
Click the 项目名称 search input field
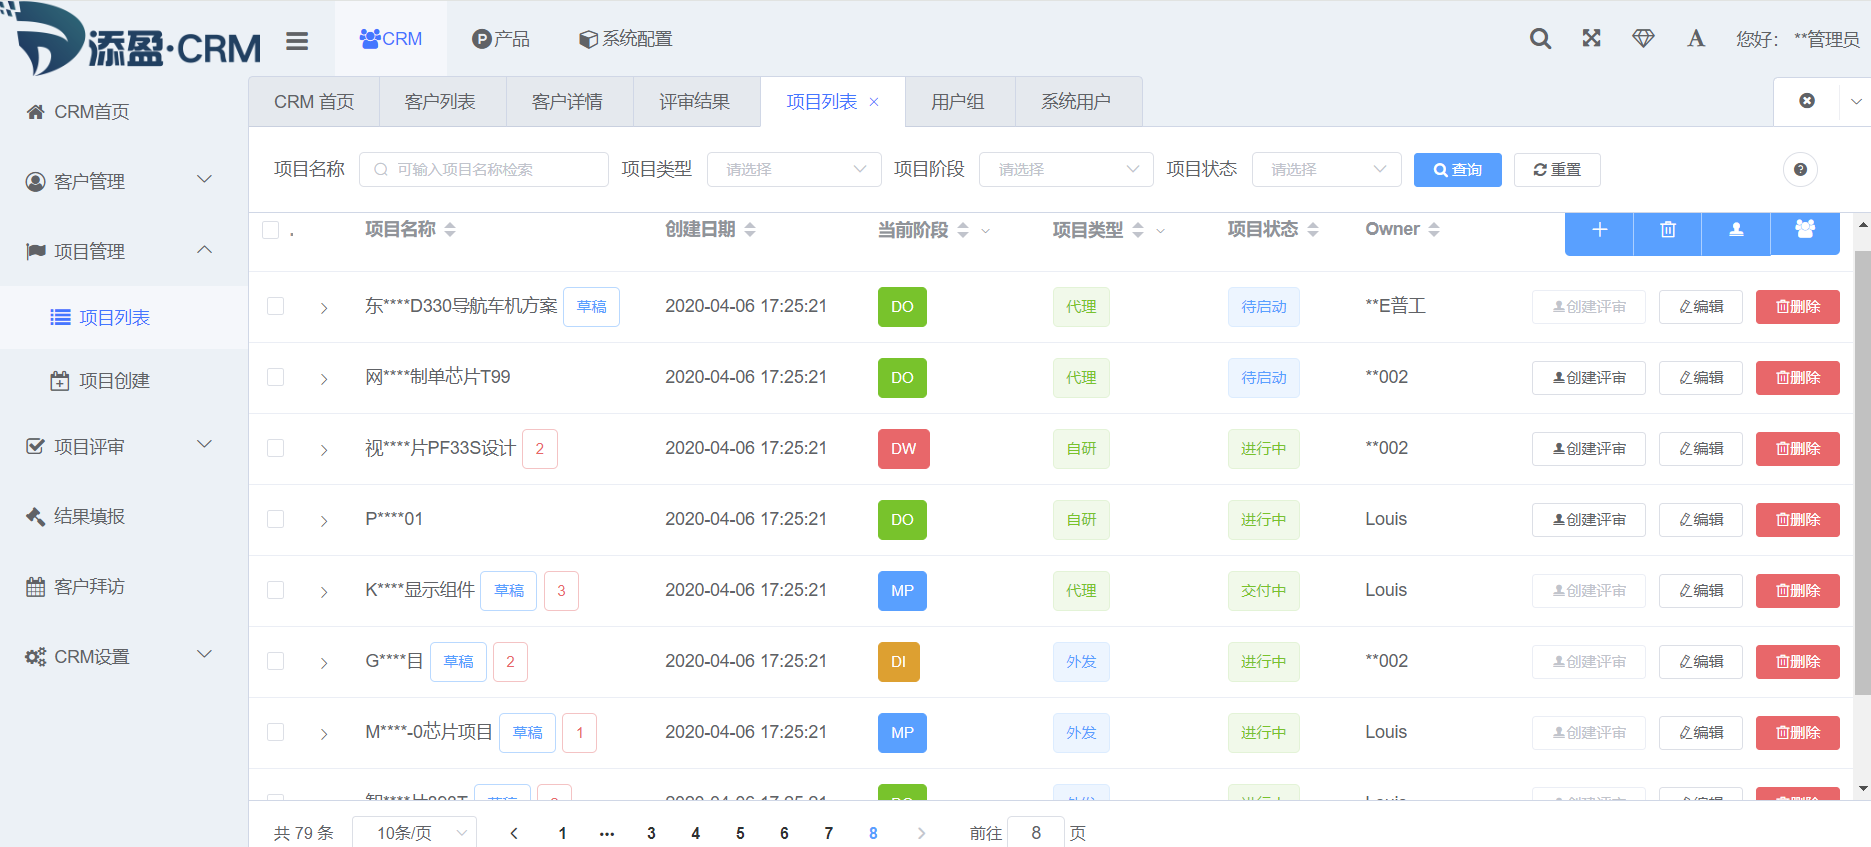(484, 170)
